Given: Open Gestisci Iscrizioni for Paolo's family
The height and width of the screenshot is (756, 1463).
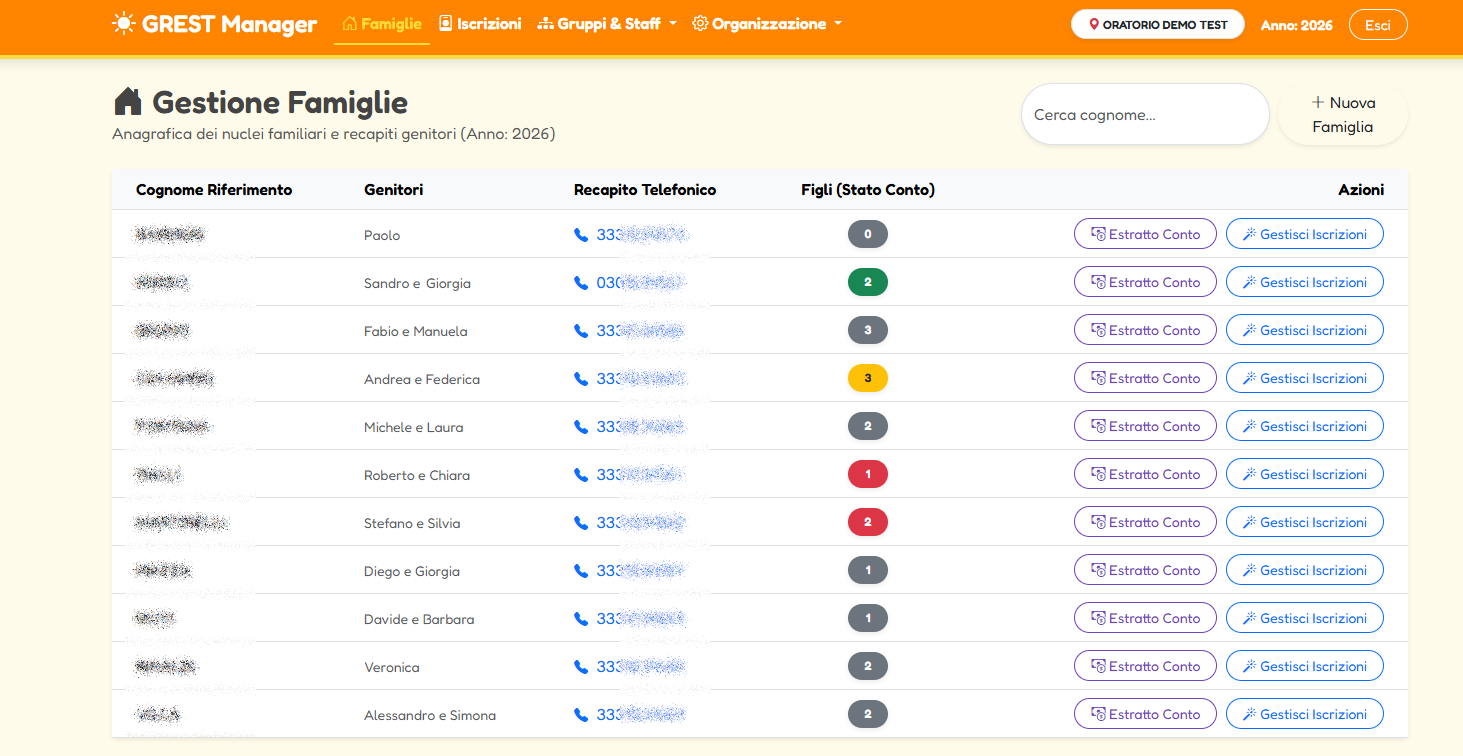Looking at the screenshot, I should [1305, 234].
